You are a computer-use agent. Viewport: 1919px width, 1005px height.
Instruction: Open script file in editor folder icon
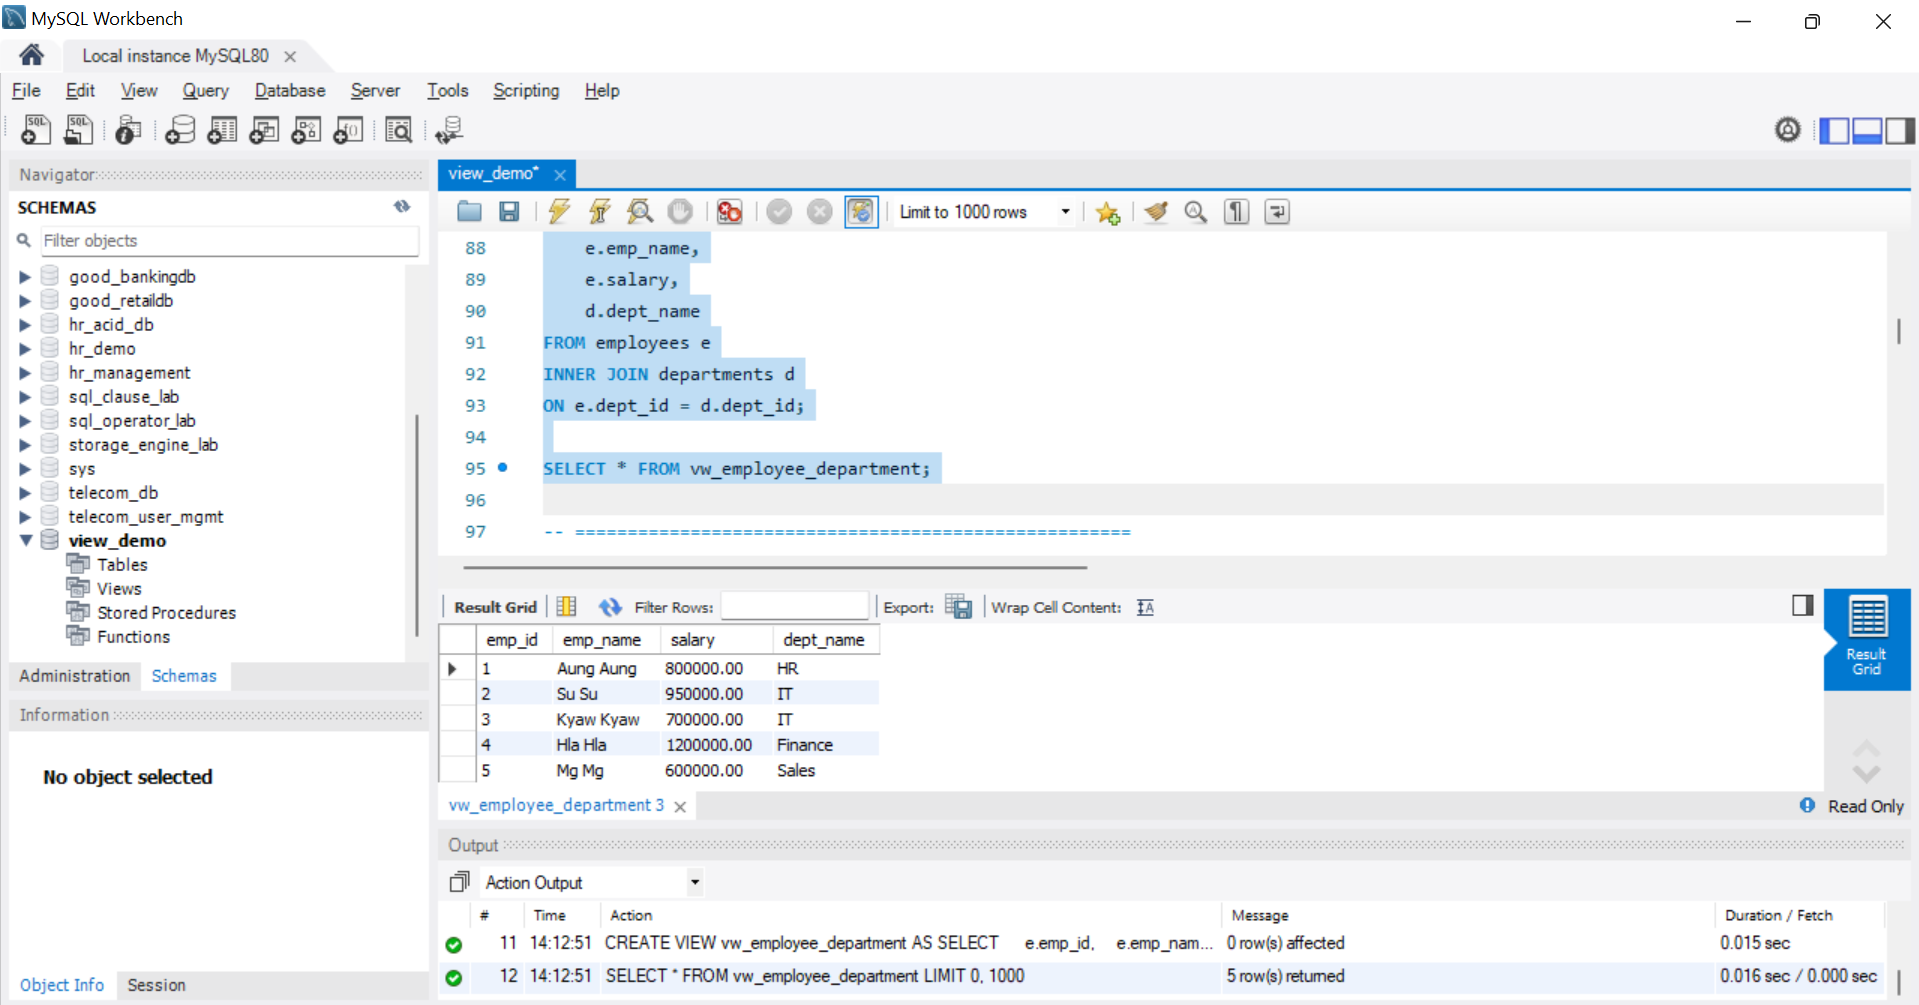[469, 212]
